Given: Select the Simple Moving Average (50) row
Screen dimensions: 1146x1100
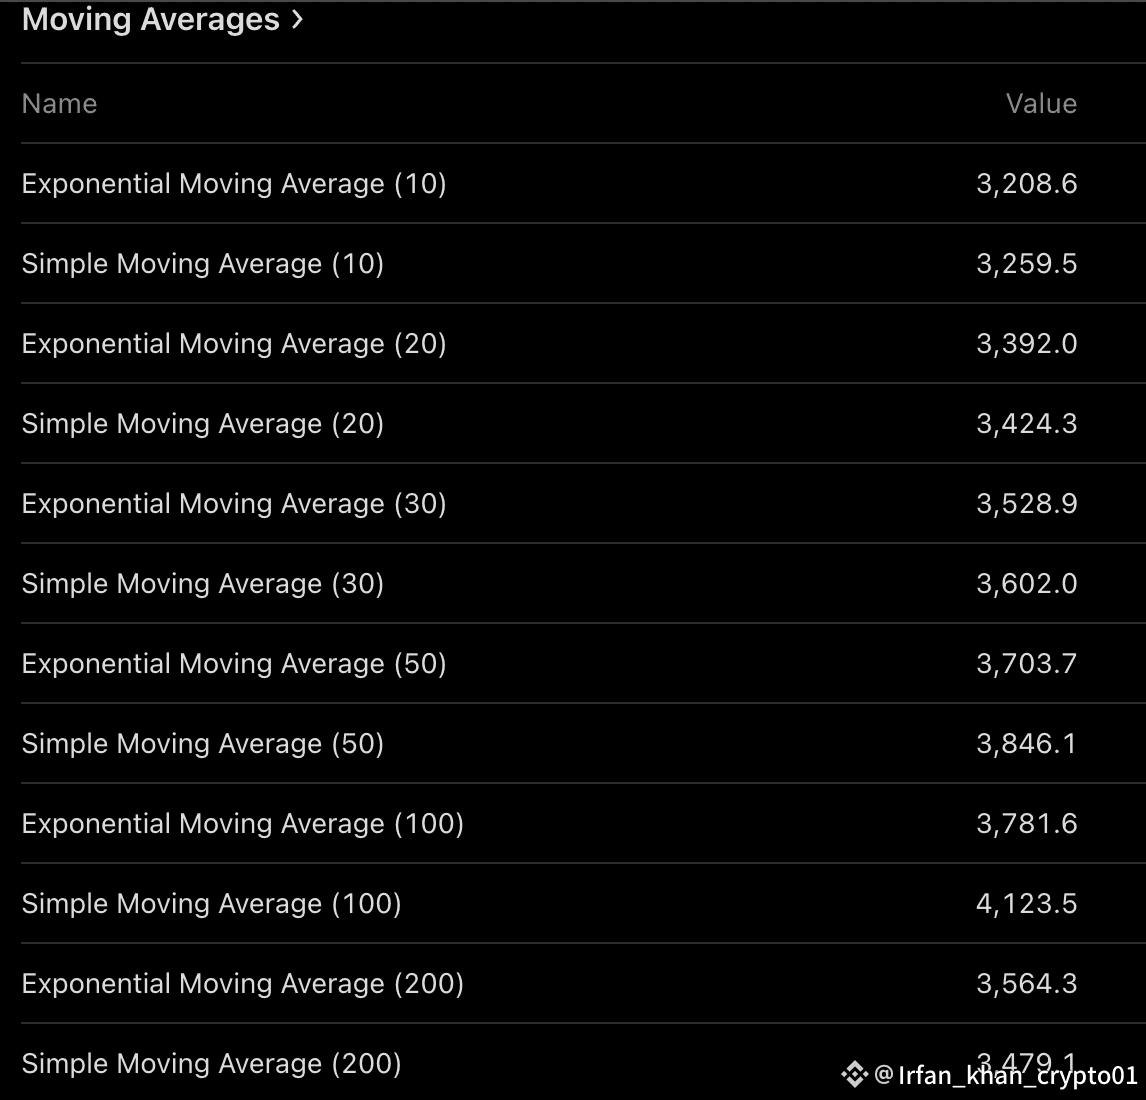Looking at the screenshot, I should tap(203, 744).
